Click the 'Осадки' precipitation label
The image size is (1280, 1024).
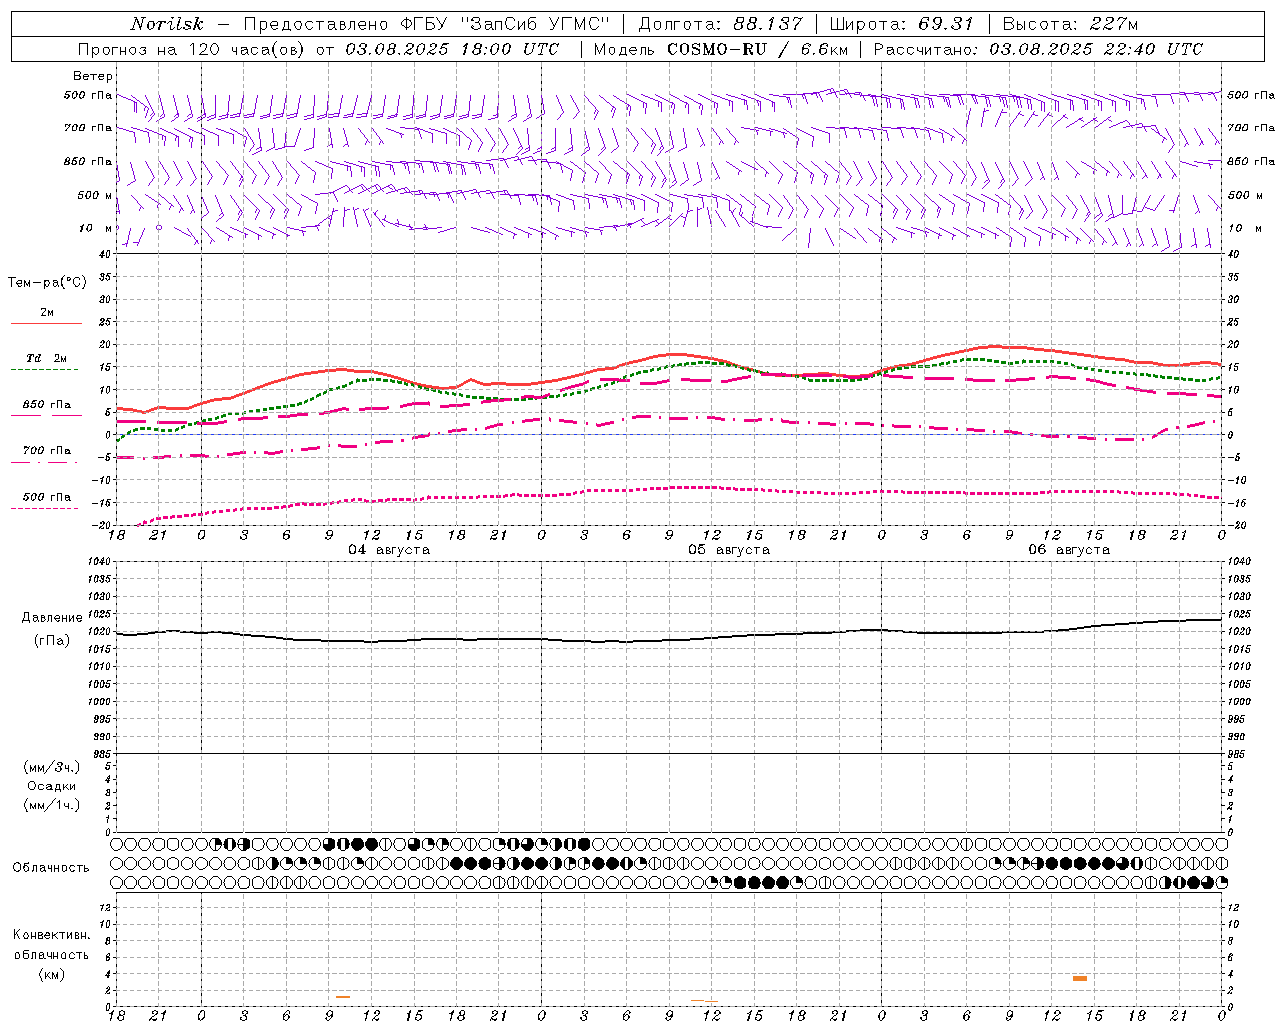coord(52,786)
